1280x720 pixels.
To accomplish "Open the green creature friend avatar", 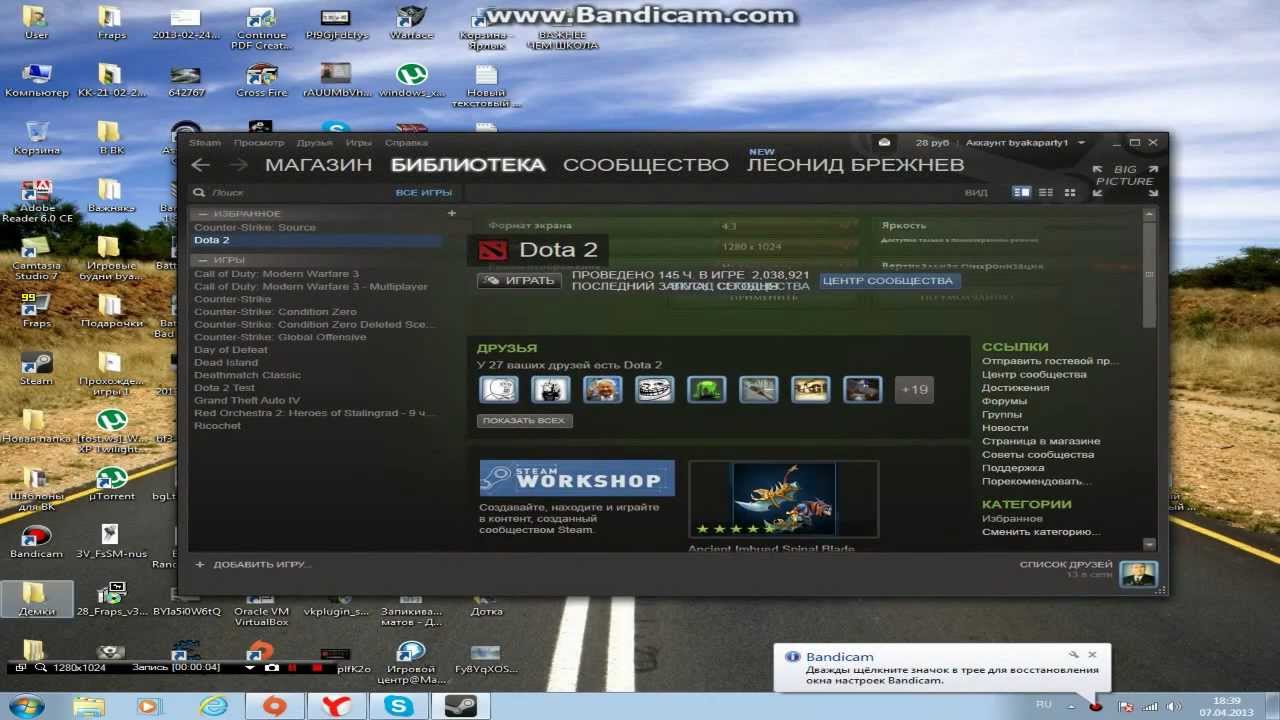I will pyautogui.click(x=706, y=390).
